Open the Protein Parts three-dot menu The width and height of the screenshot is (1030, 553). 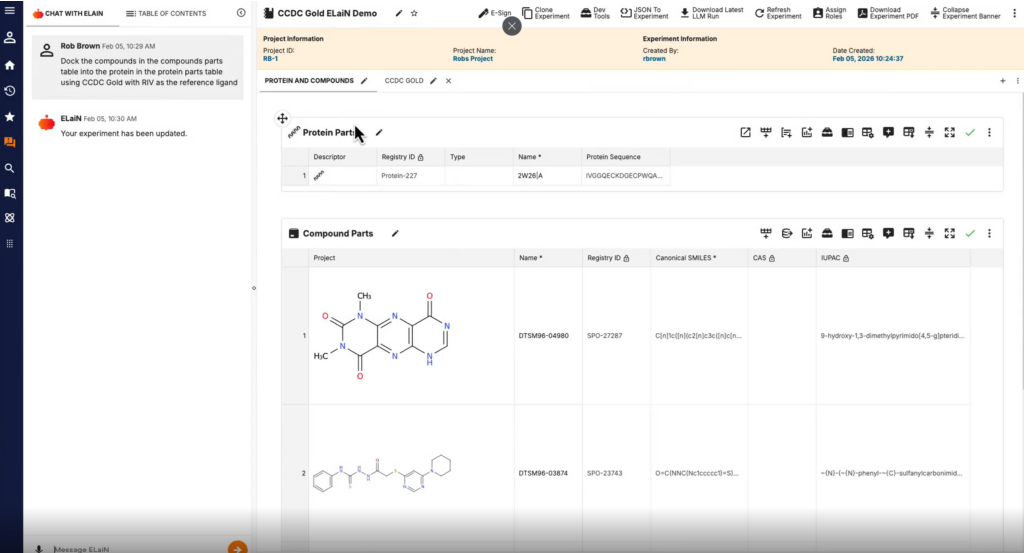[x=989, y=132]
